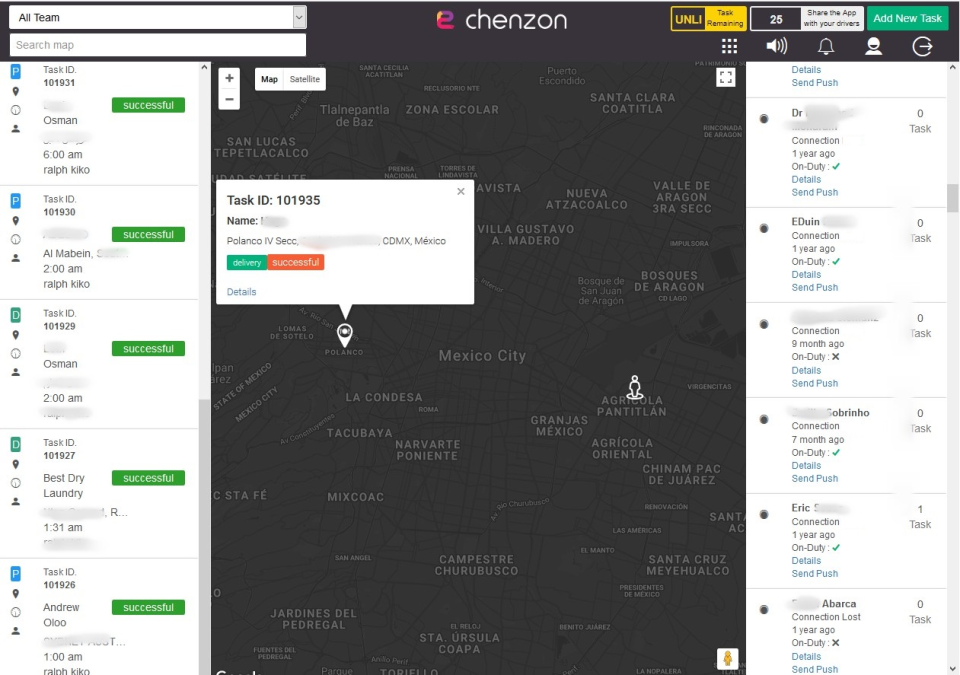Click Send Push for the Dr driver
The image size is (960, 675).
(815, 192)
